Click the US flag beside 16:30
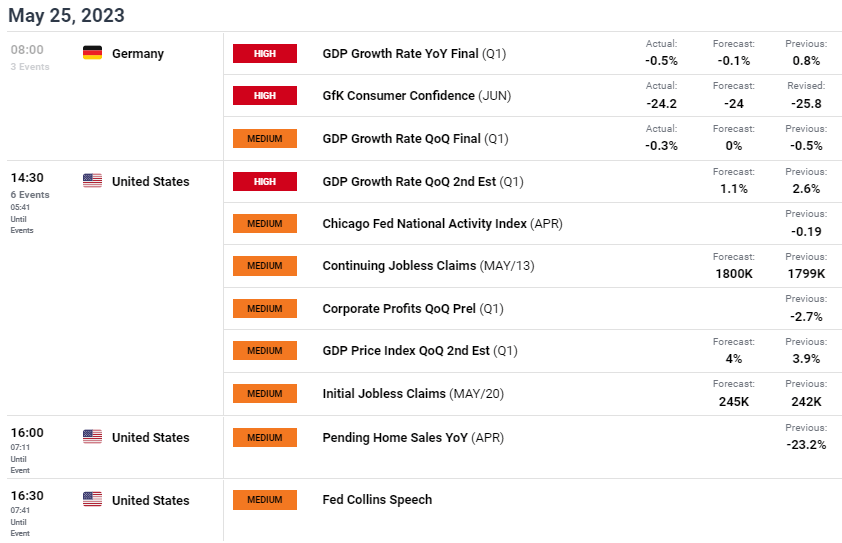Viewport: 842px width, 543px height. pos(92,499)
